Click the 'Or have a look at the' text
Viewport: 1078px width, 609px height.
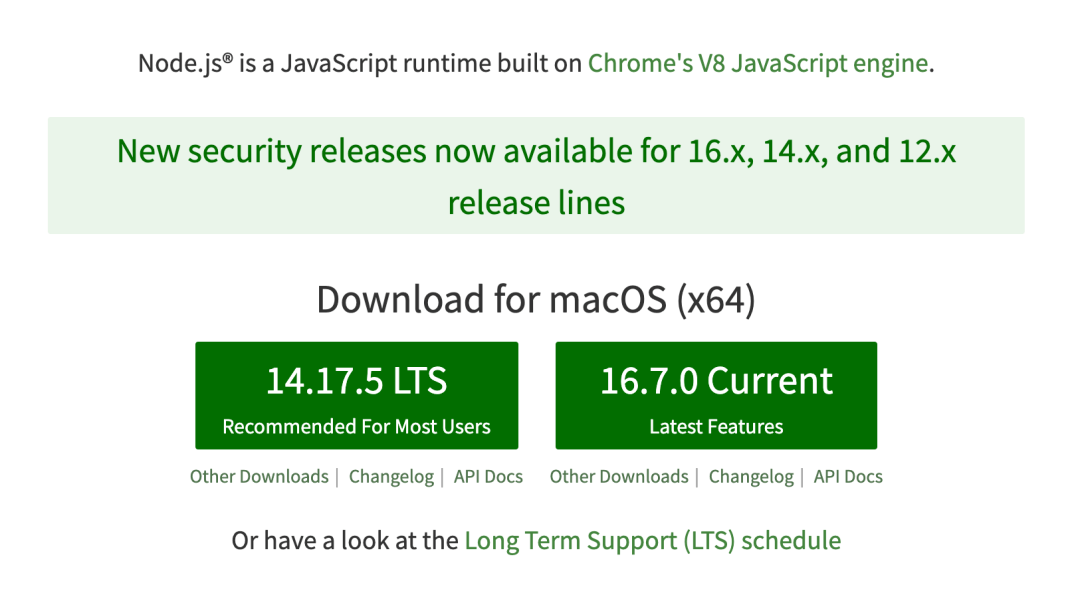click(345, 541)
